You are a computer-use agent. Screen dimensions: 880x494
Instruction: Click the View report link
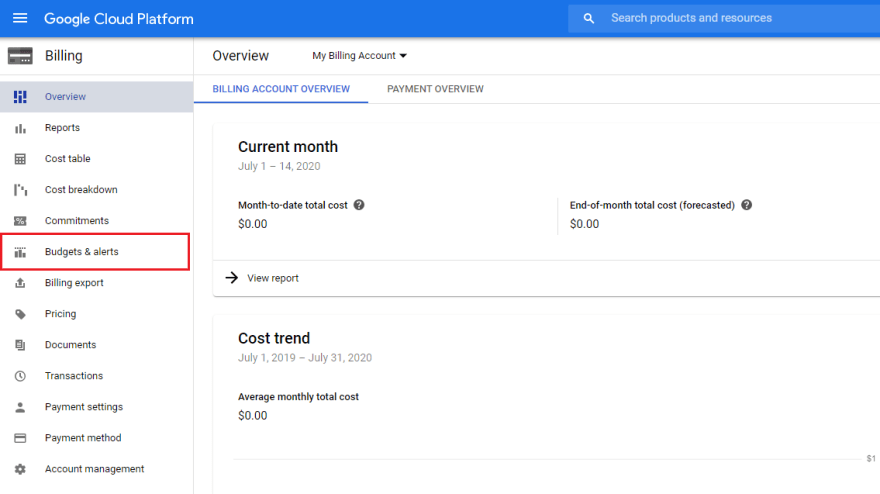coord(273,278)
